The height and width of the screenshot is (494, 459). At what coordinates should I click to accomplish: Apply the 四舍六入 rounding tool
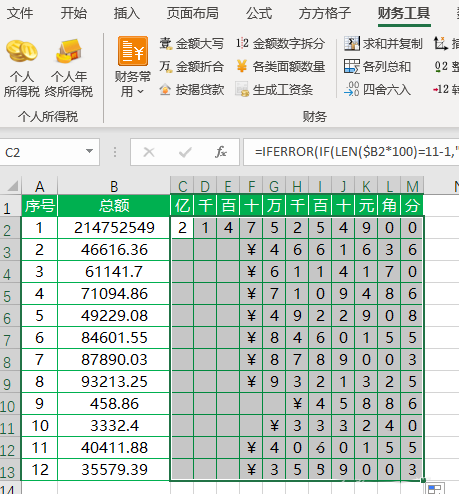pyautogui.click(x=377, y=90)
